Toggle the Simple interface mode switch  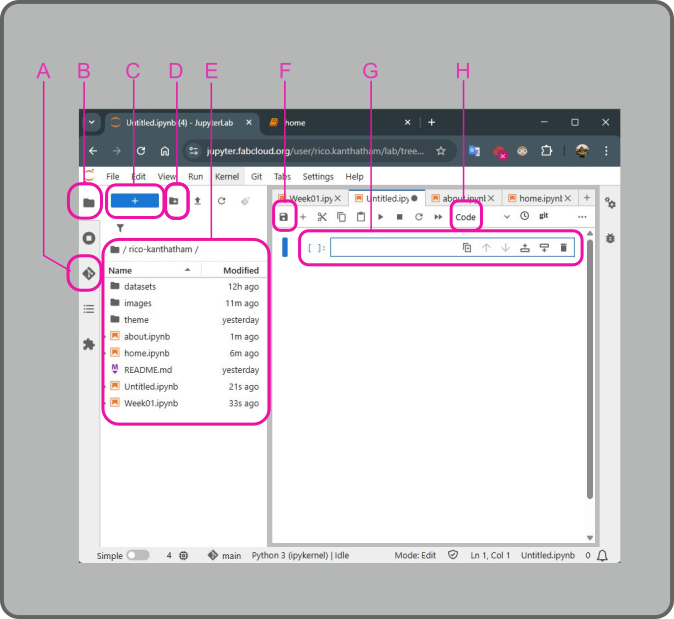[138, 555]
